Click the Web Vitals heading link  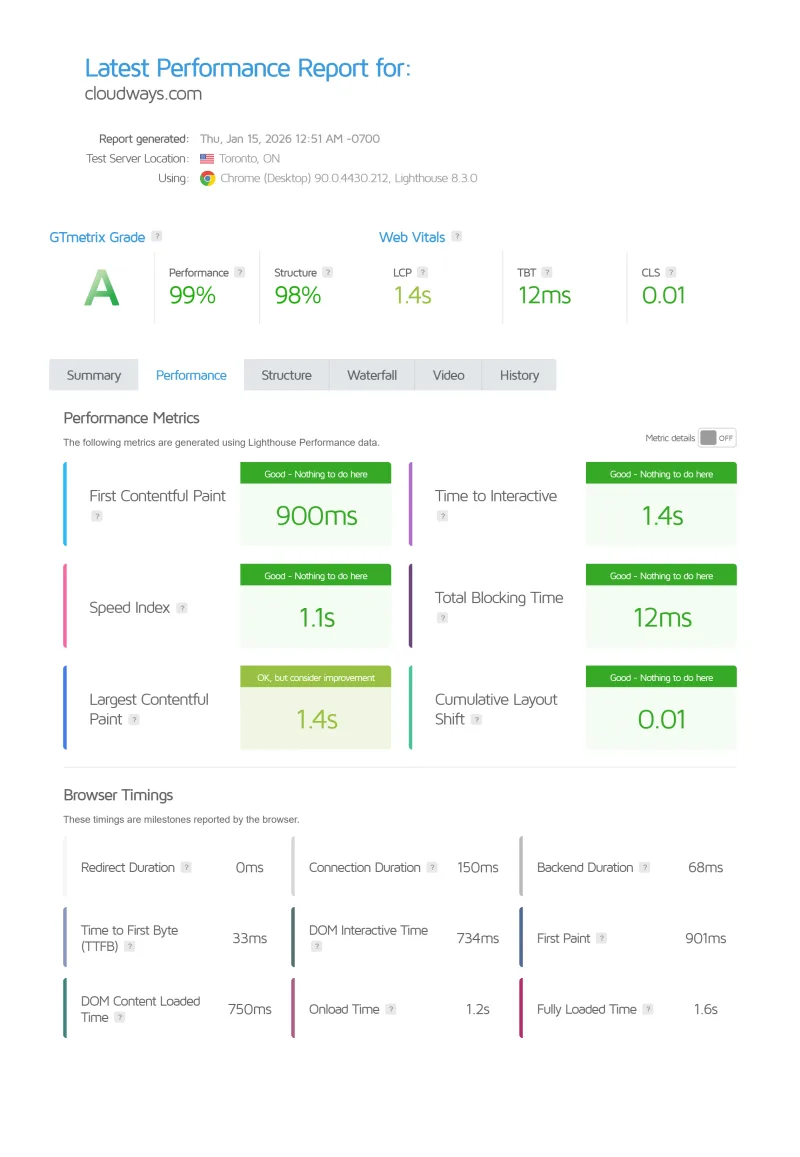click(x=412, y=238)
